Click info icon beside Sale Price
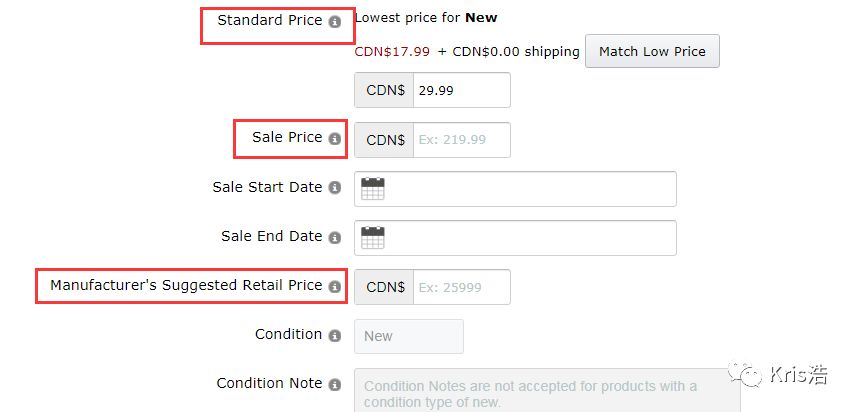 pyautogui.click(x=335, y=139)
